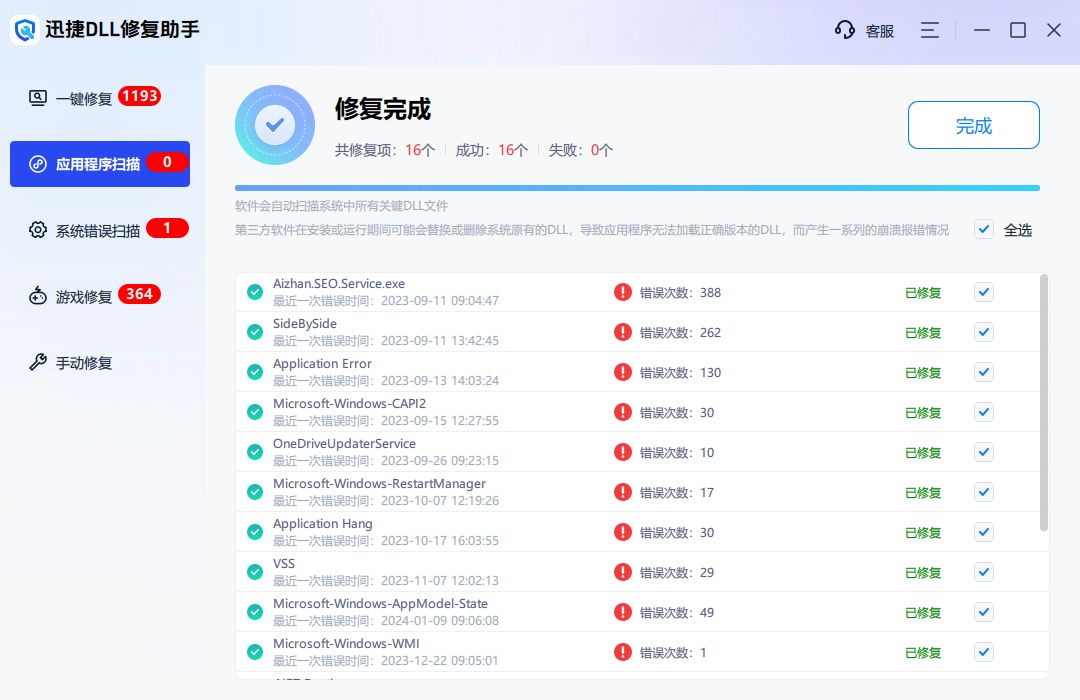Click the red error icon for Application Error

[623, 372]
